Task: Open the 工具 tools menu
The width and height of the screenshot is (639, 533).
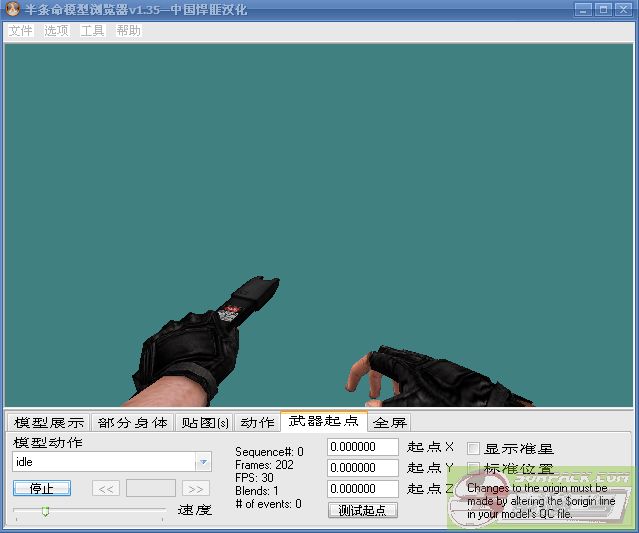Action: tap(92, 31)
